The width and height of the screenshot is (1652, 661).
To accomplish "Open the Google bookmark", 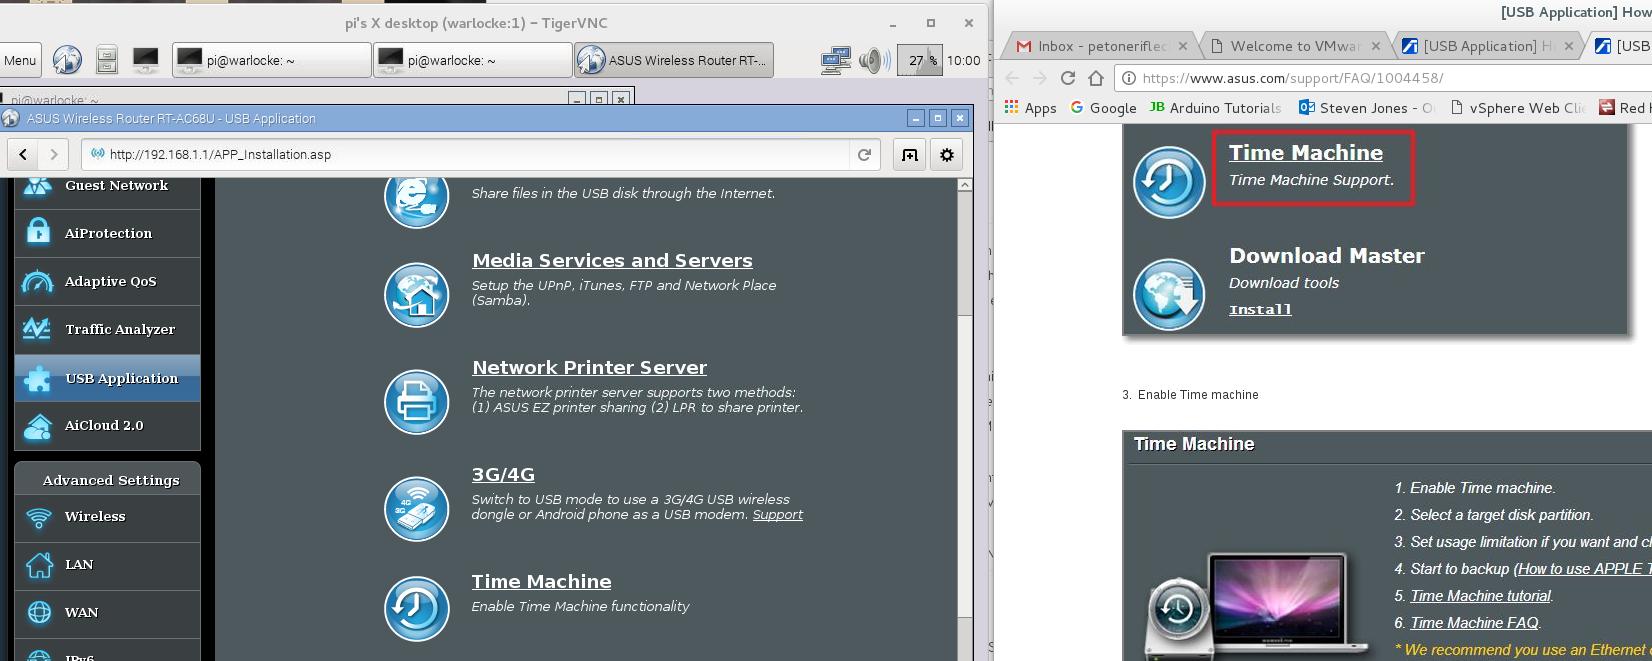I will 1103,108.
